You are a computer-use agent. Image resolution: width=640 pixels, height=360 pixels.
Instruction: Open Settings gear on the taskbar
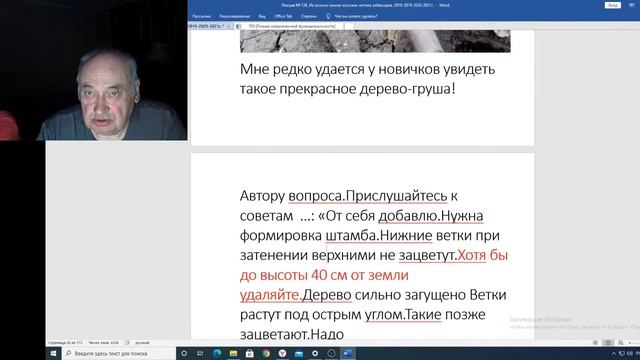click(x=315, y=353)
